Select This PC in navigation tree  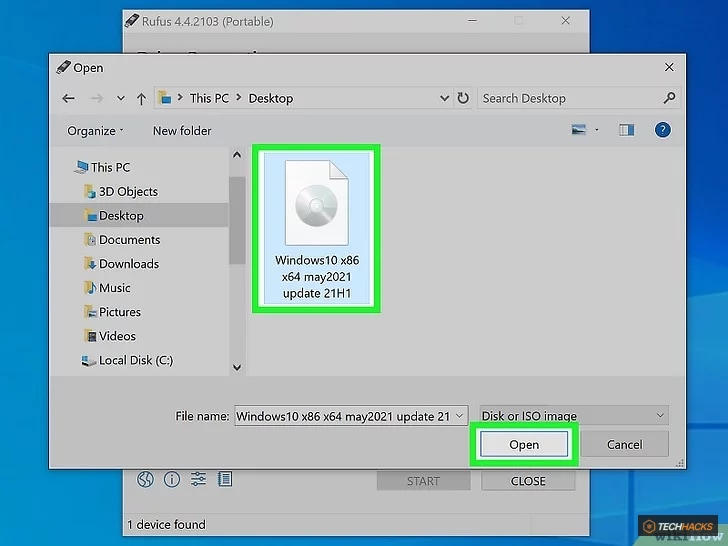pos(103,167)
